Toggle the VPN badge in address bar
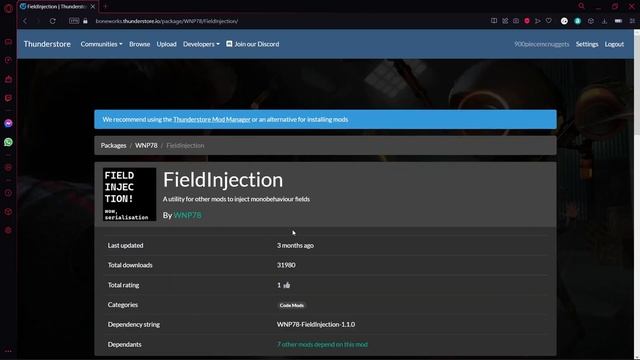 (74, 21)
